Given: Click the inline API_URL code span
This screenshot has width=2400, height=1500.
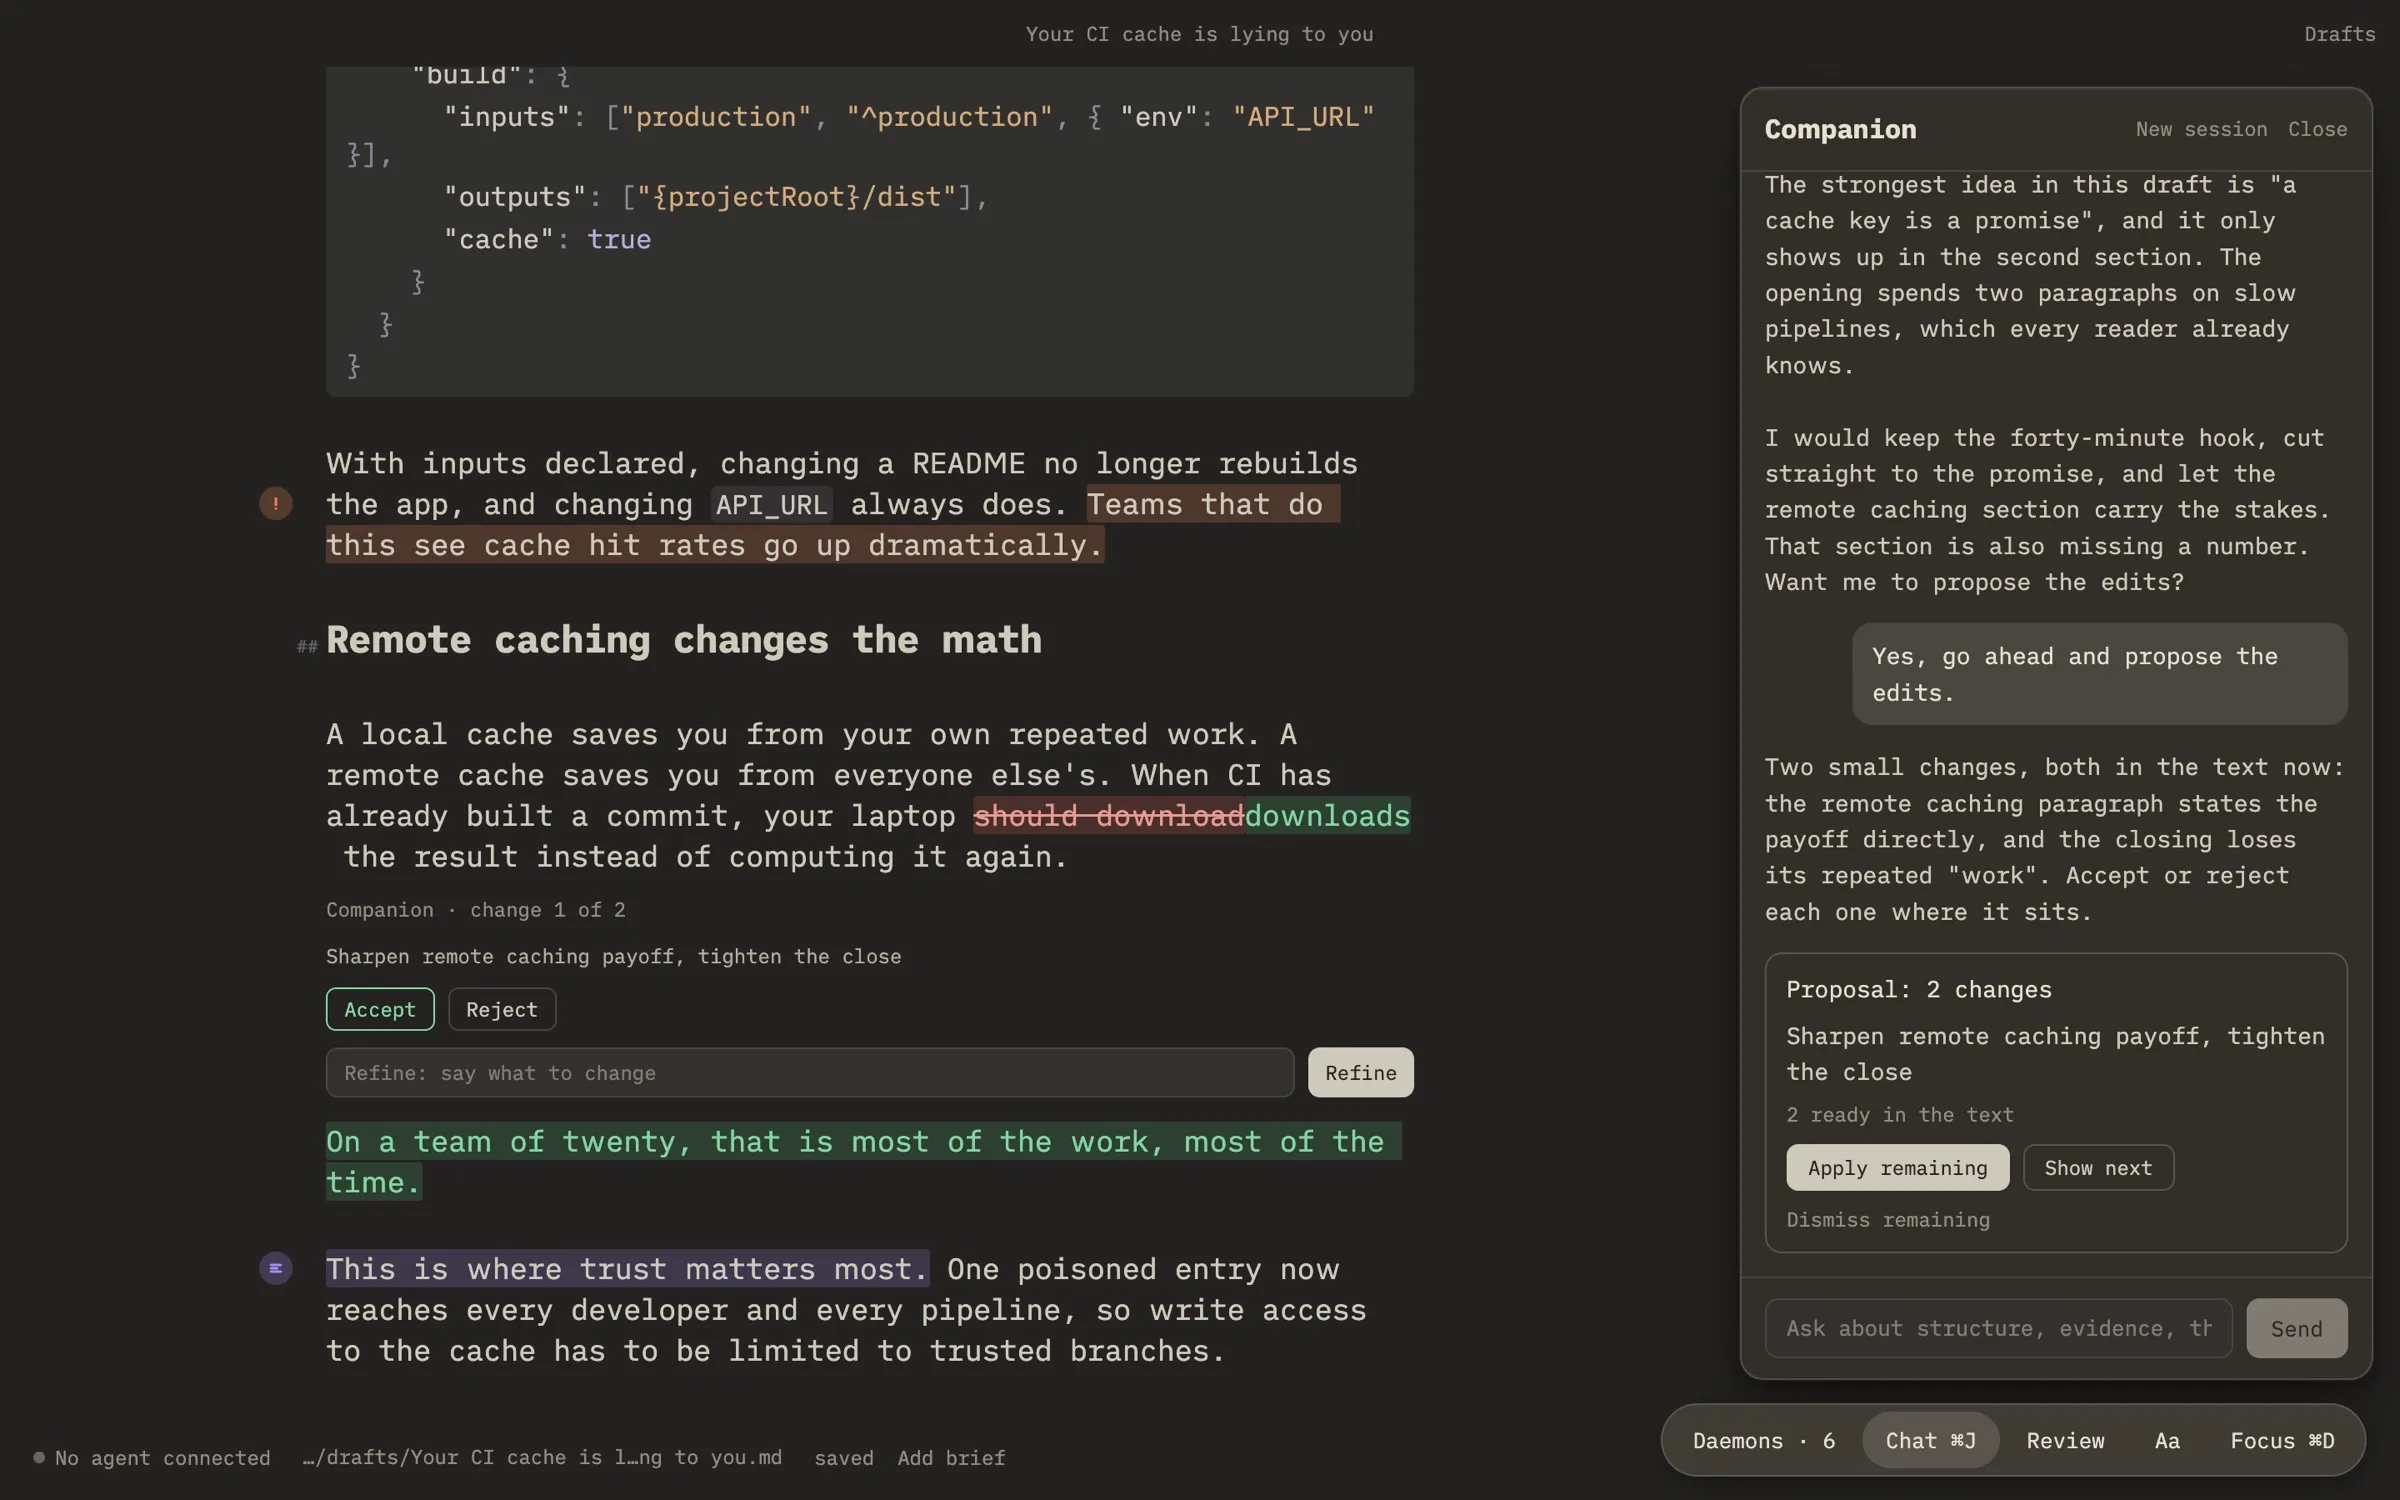Looking at the screenshot, I should [771, 505].
